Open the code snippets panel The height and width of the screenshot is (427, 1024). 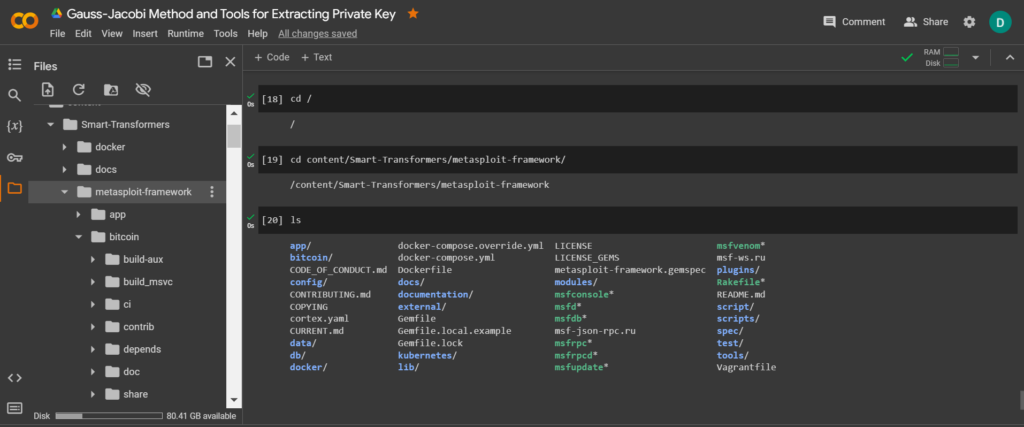coord(14,377)
